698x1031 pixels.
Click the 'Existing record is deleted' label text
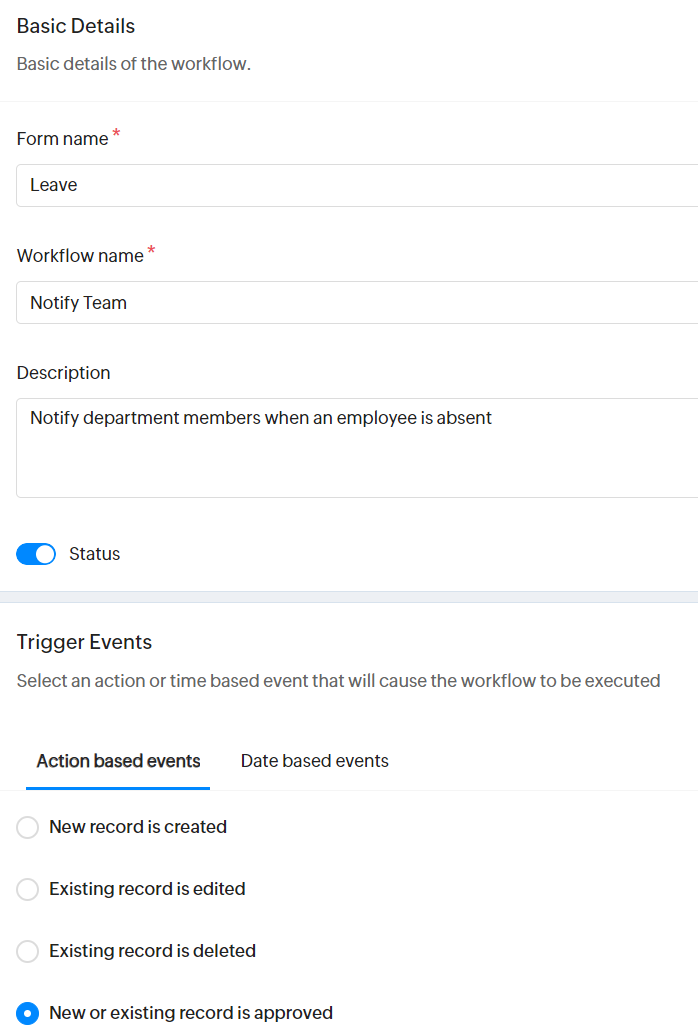point(152,951)
